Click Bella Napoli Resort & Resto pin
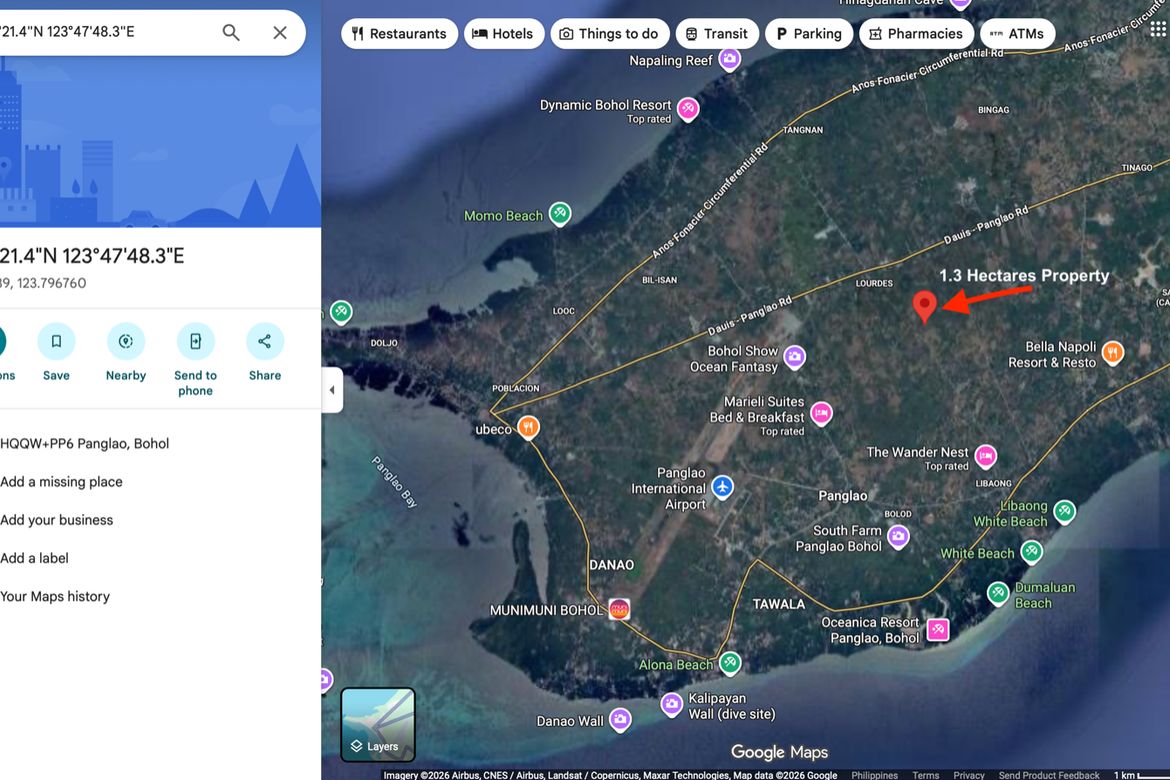Screen dimensions: 1170x780 point(1113,352)
